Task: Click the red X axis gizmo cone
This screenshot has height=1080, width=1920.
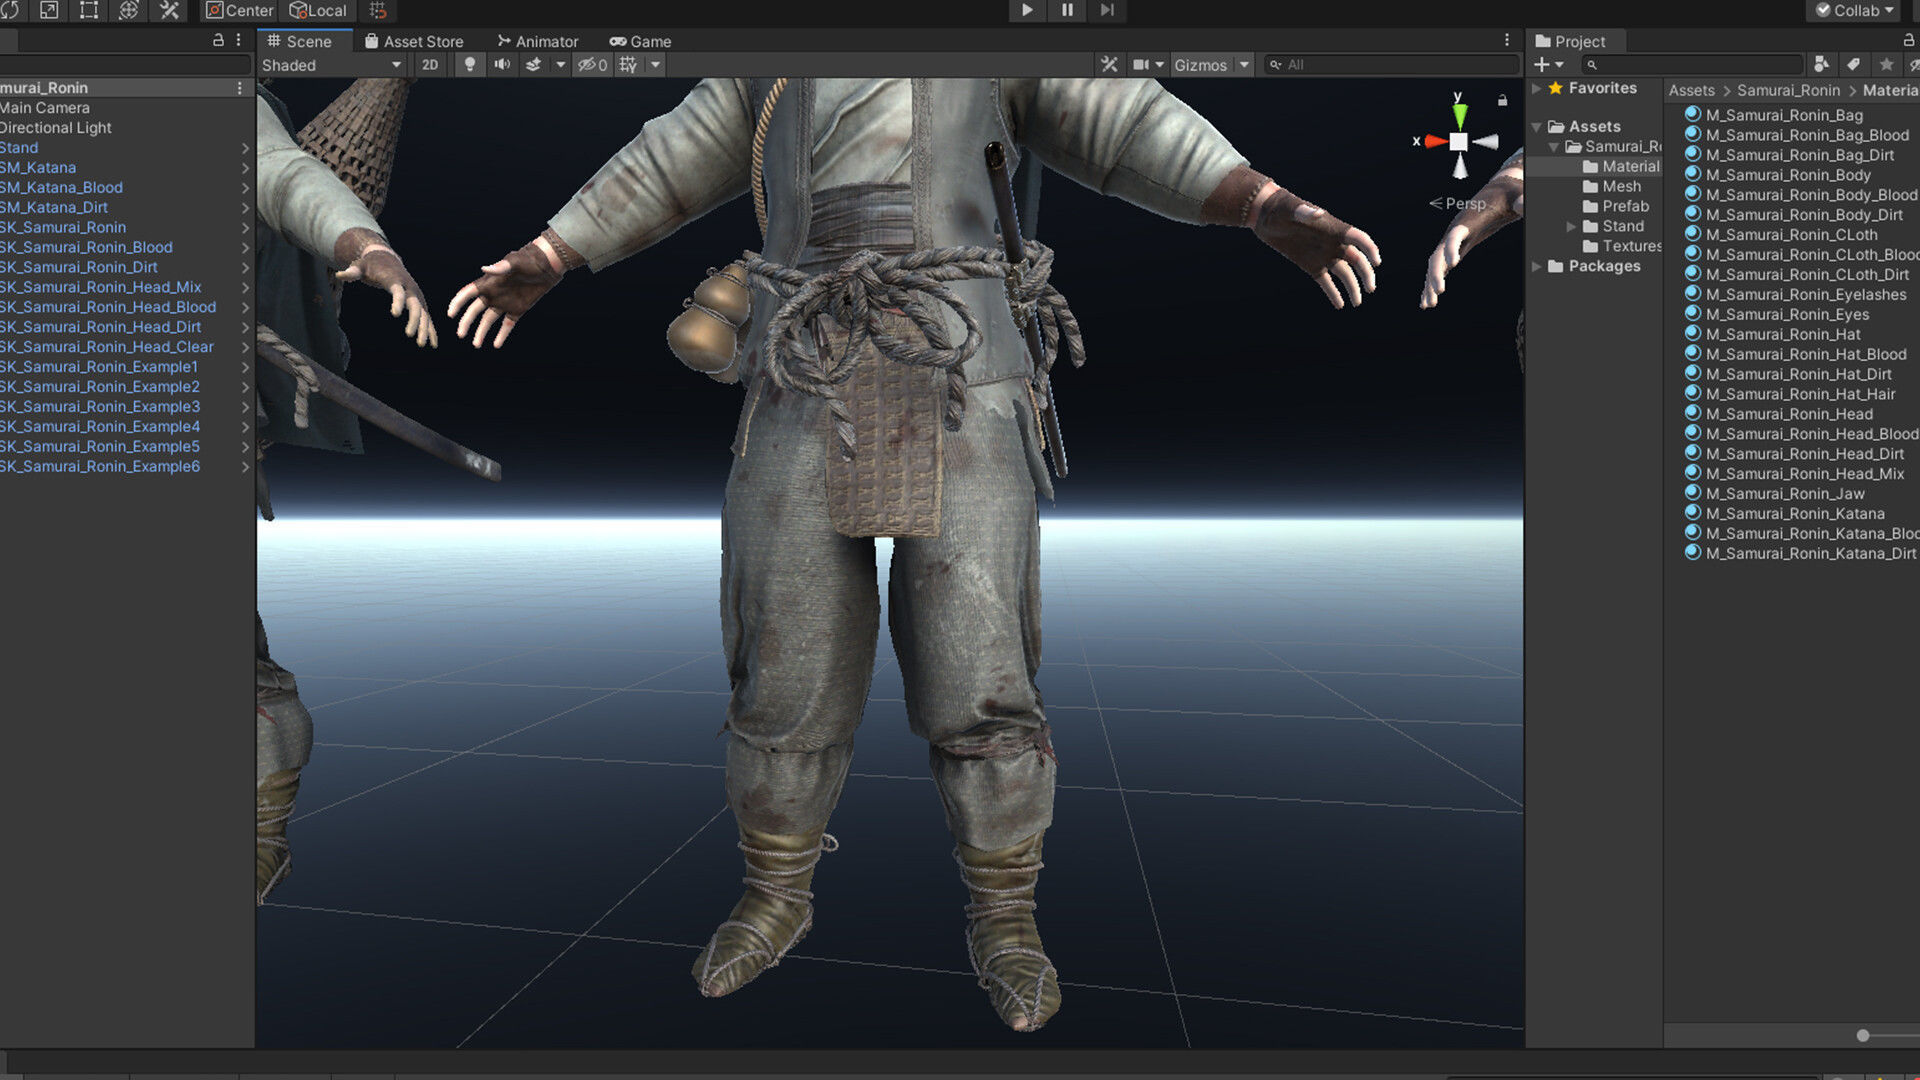Action: pyautogui.click(x=1436, y=141)
